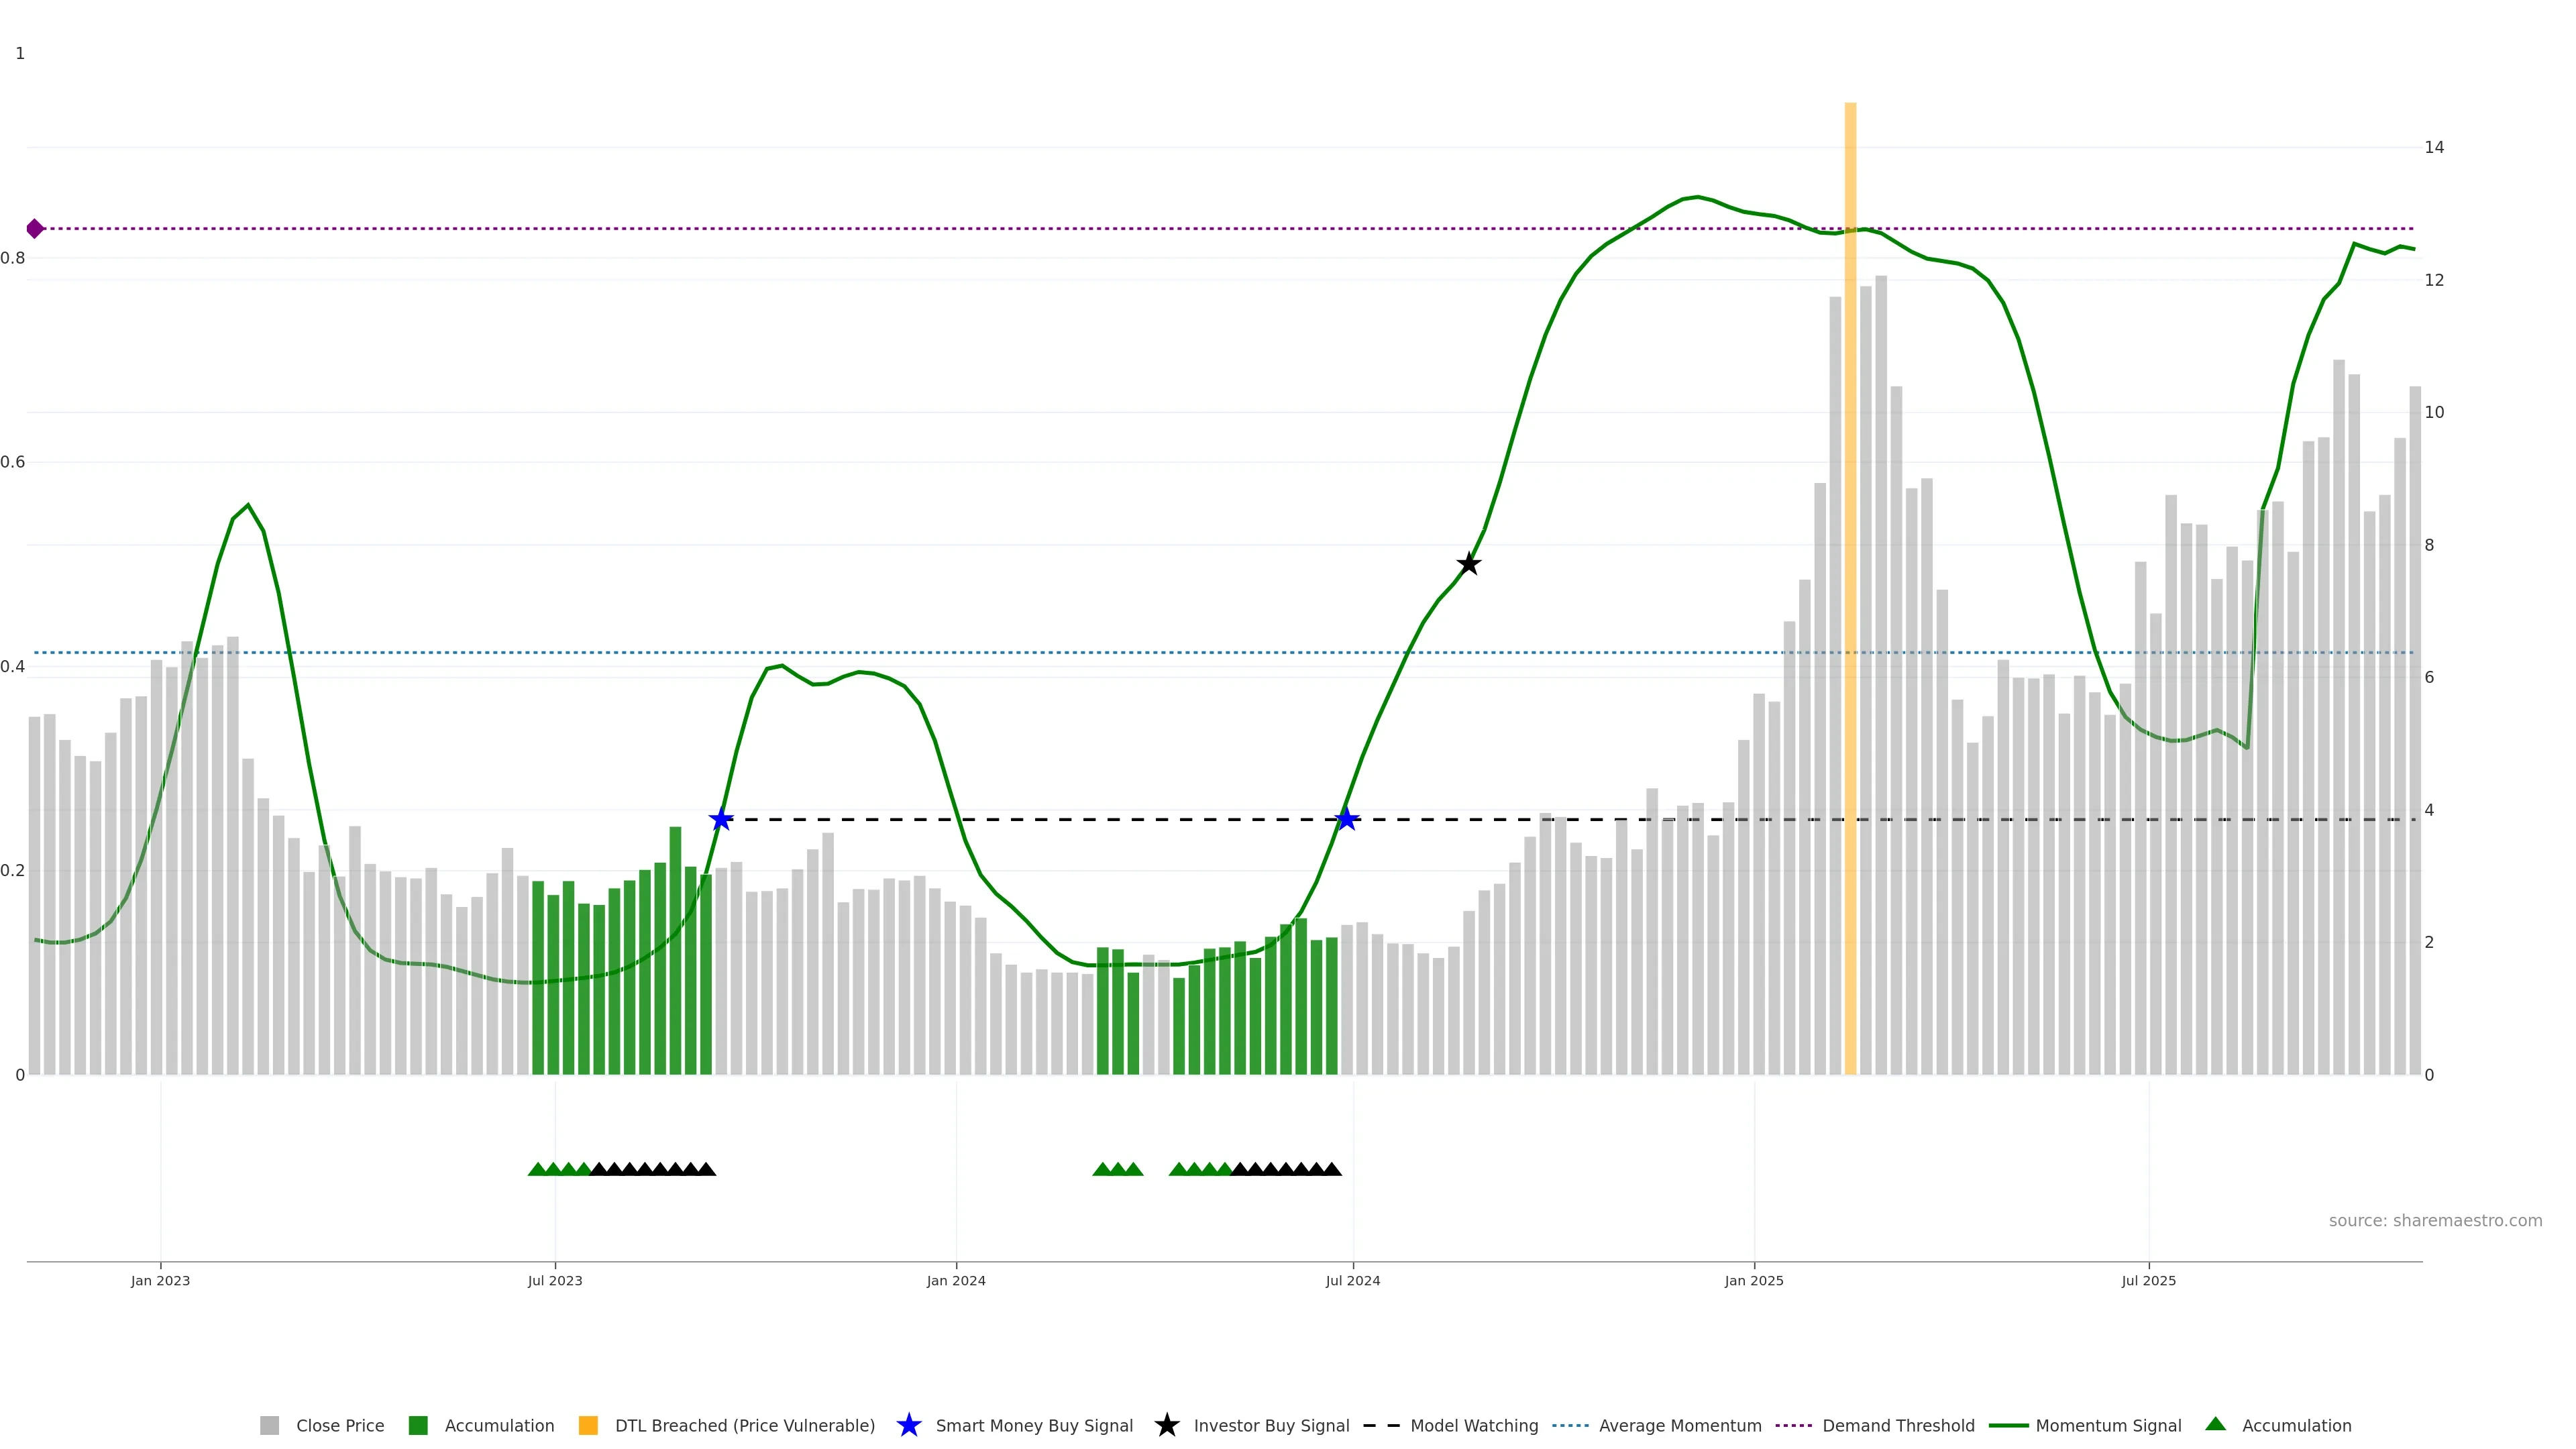Screen dimensions: 2576x1449
Task: Toggle the Close Price series in the legend
Action: tap(339, 1426)
